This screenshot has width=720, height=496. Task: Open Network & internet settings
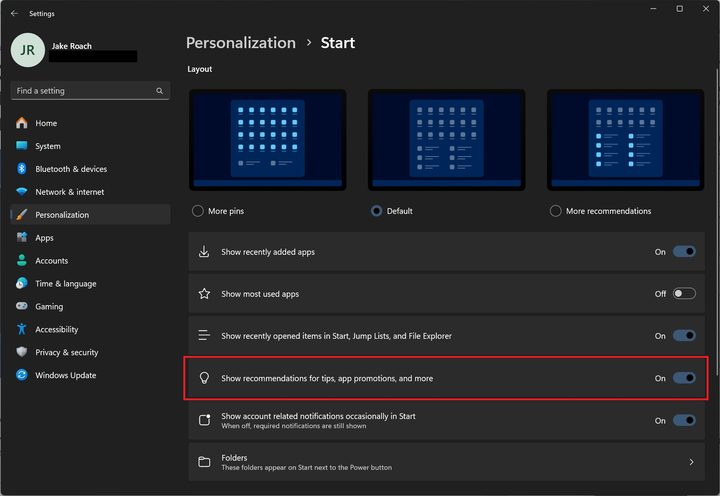[x=90, y=192]
